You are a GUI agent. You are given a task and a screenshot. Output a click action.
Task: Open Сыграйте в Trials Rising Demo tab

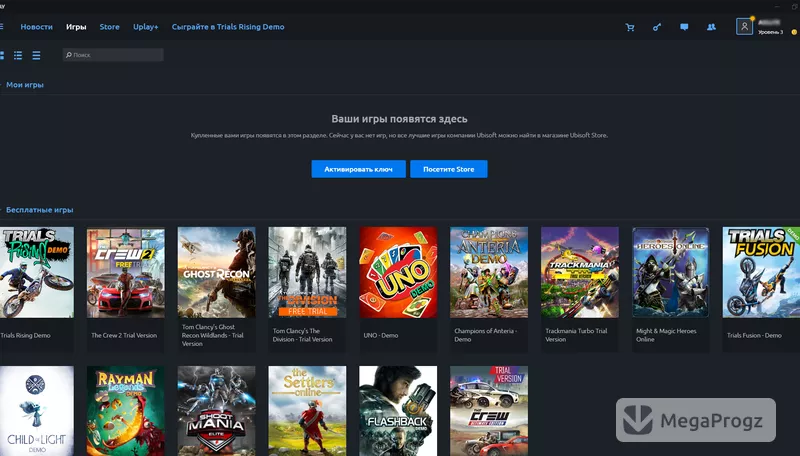228,27
